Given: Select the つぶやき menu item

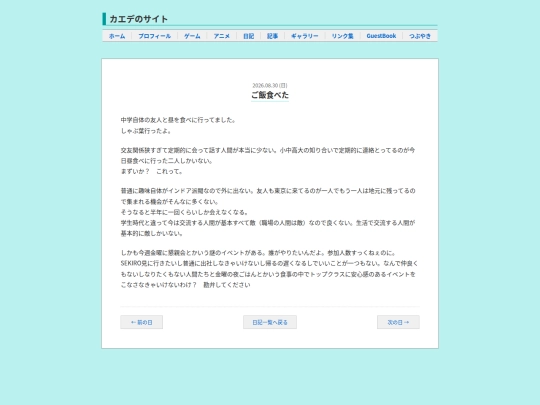Looking at the screenshot, I should 420,36.
